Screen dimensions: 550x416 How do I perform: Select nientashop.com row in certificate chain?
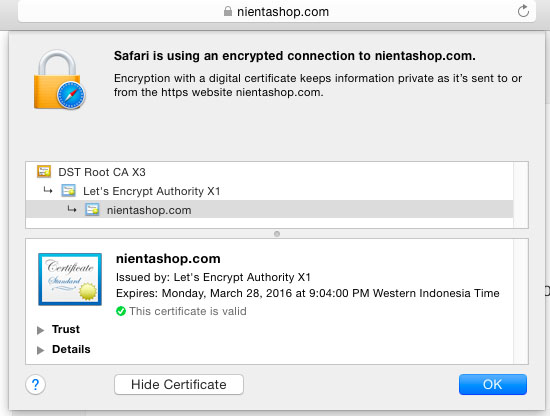click(269, 209)
